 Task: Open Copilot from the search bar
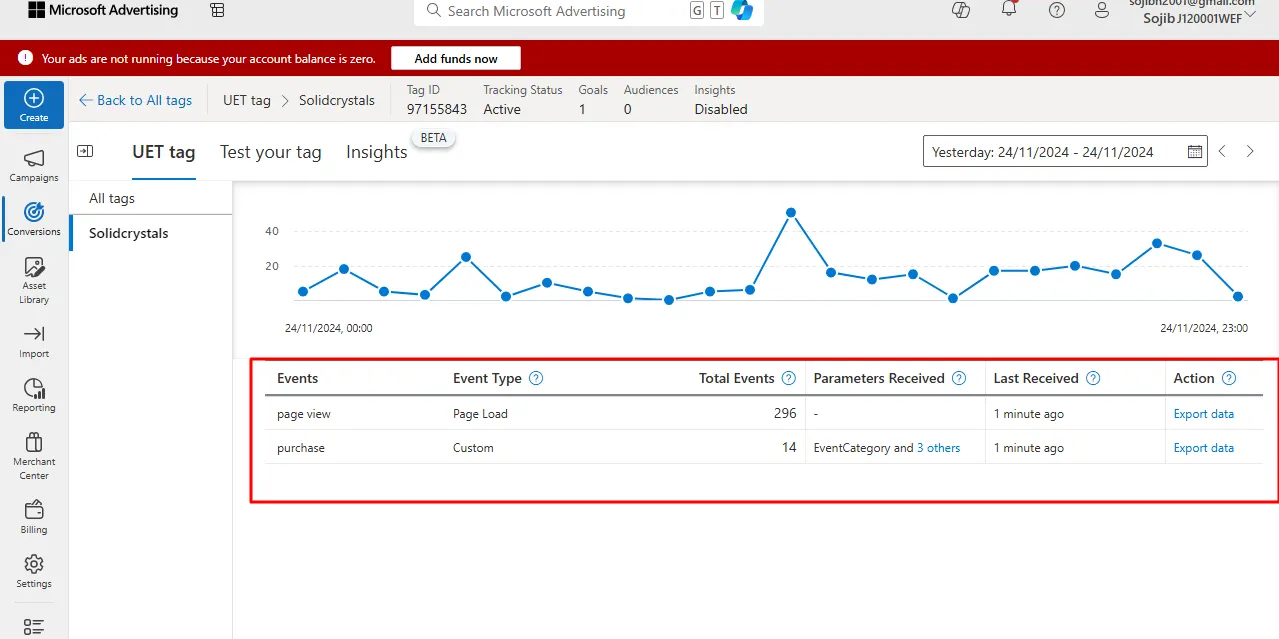pos(742,10)
